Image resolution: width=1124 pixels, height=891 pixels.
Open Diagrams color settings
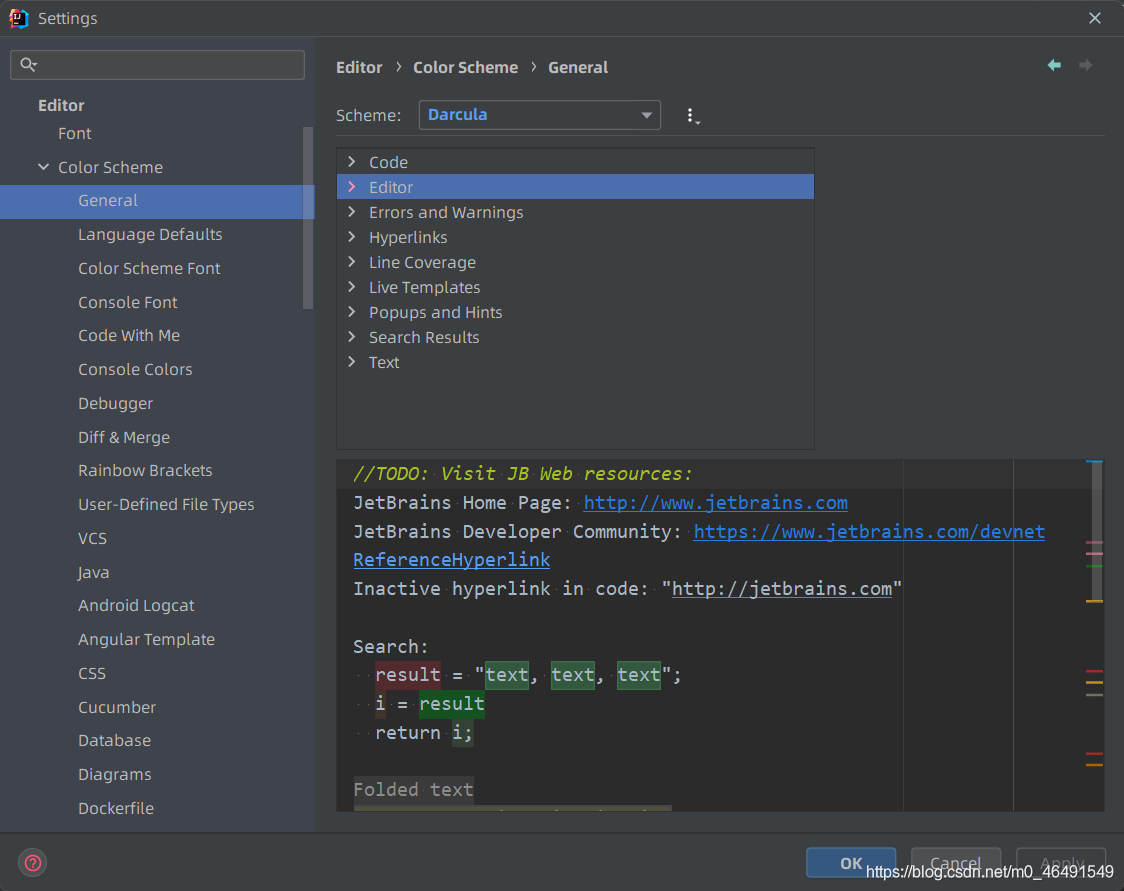pos(115,774)
